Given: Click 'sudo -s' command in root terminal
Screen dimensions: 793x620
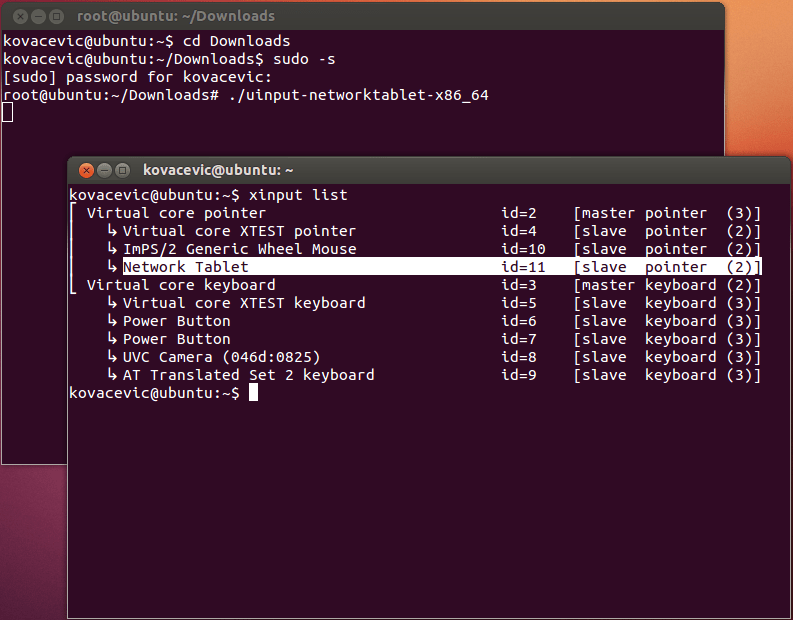Looking at the screenshot, I should (x=304, y=59).
